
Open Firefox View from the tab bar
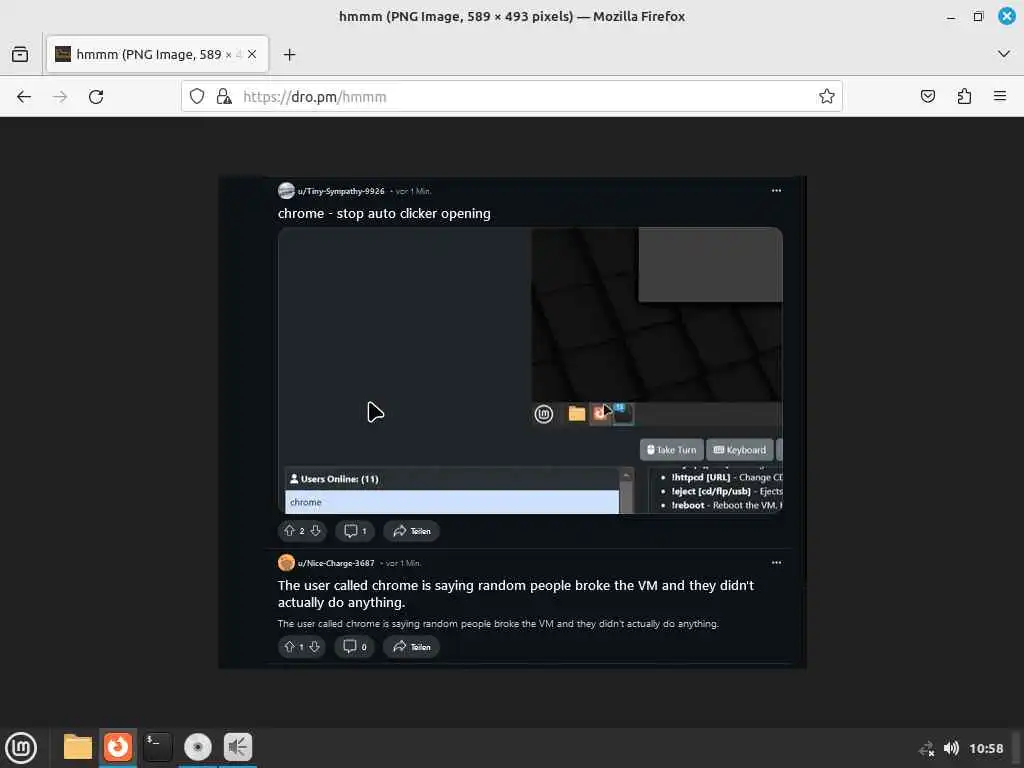(20, 54)
